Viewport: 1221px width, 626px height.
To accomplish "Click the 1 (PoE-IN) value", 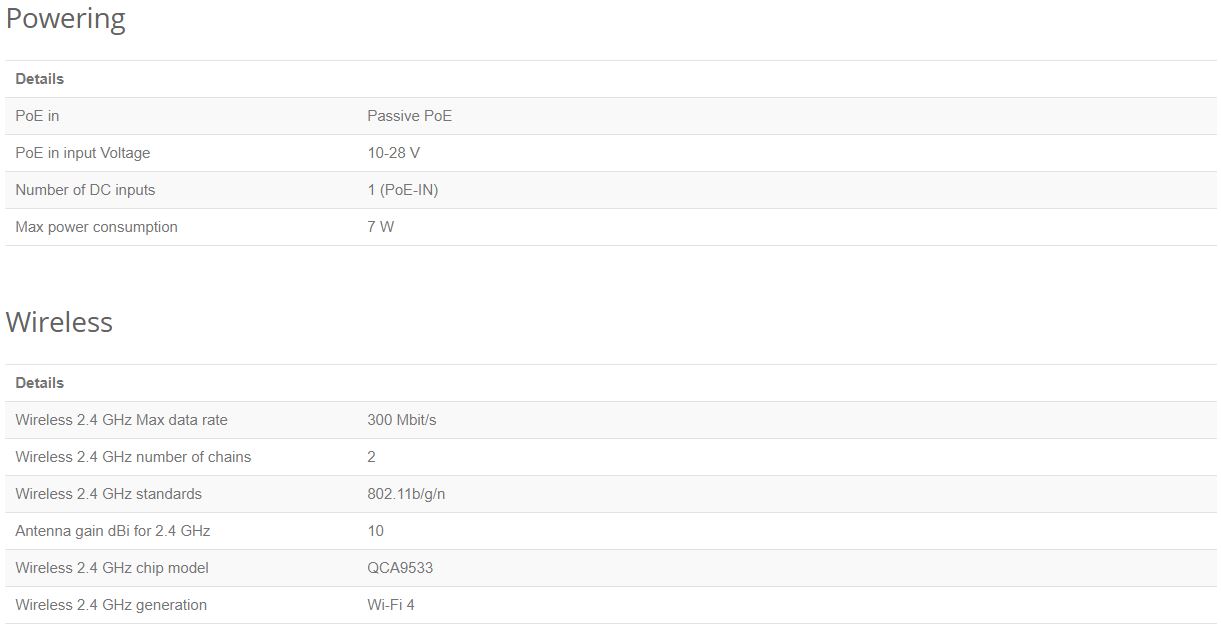I will tap(402, 190).
